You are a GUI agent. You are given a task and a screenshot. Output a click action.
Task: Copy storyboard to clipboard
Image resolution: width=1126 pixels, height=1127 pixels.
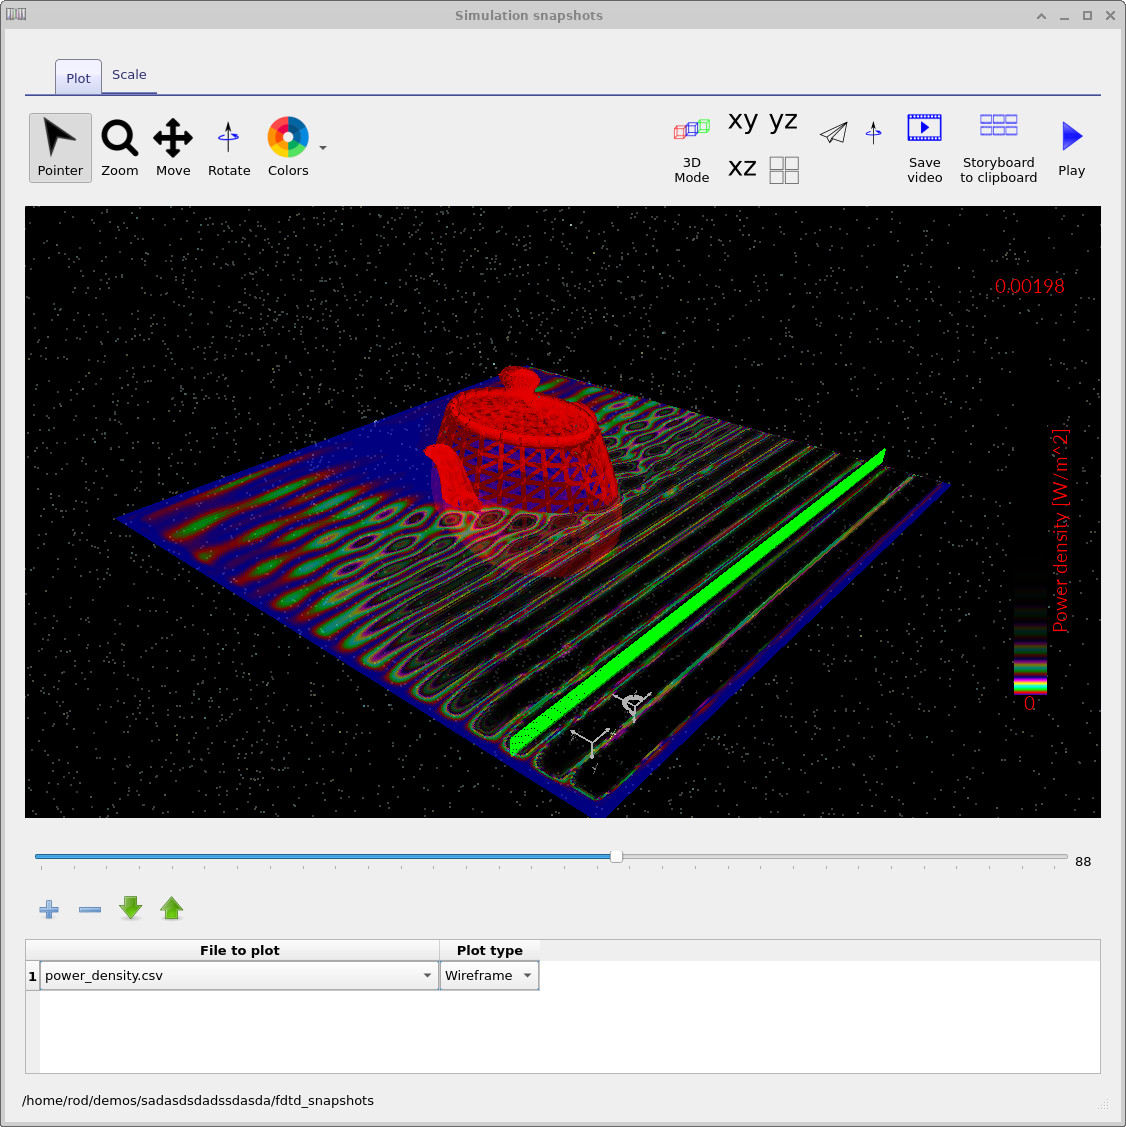point(998,148)
